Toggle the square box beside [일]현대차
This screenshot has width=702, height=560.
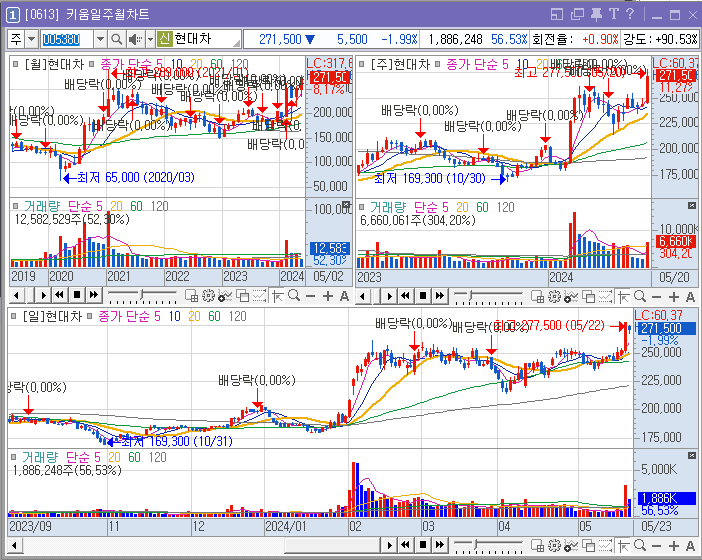click(13, 316)
